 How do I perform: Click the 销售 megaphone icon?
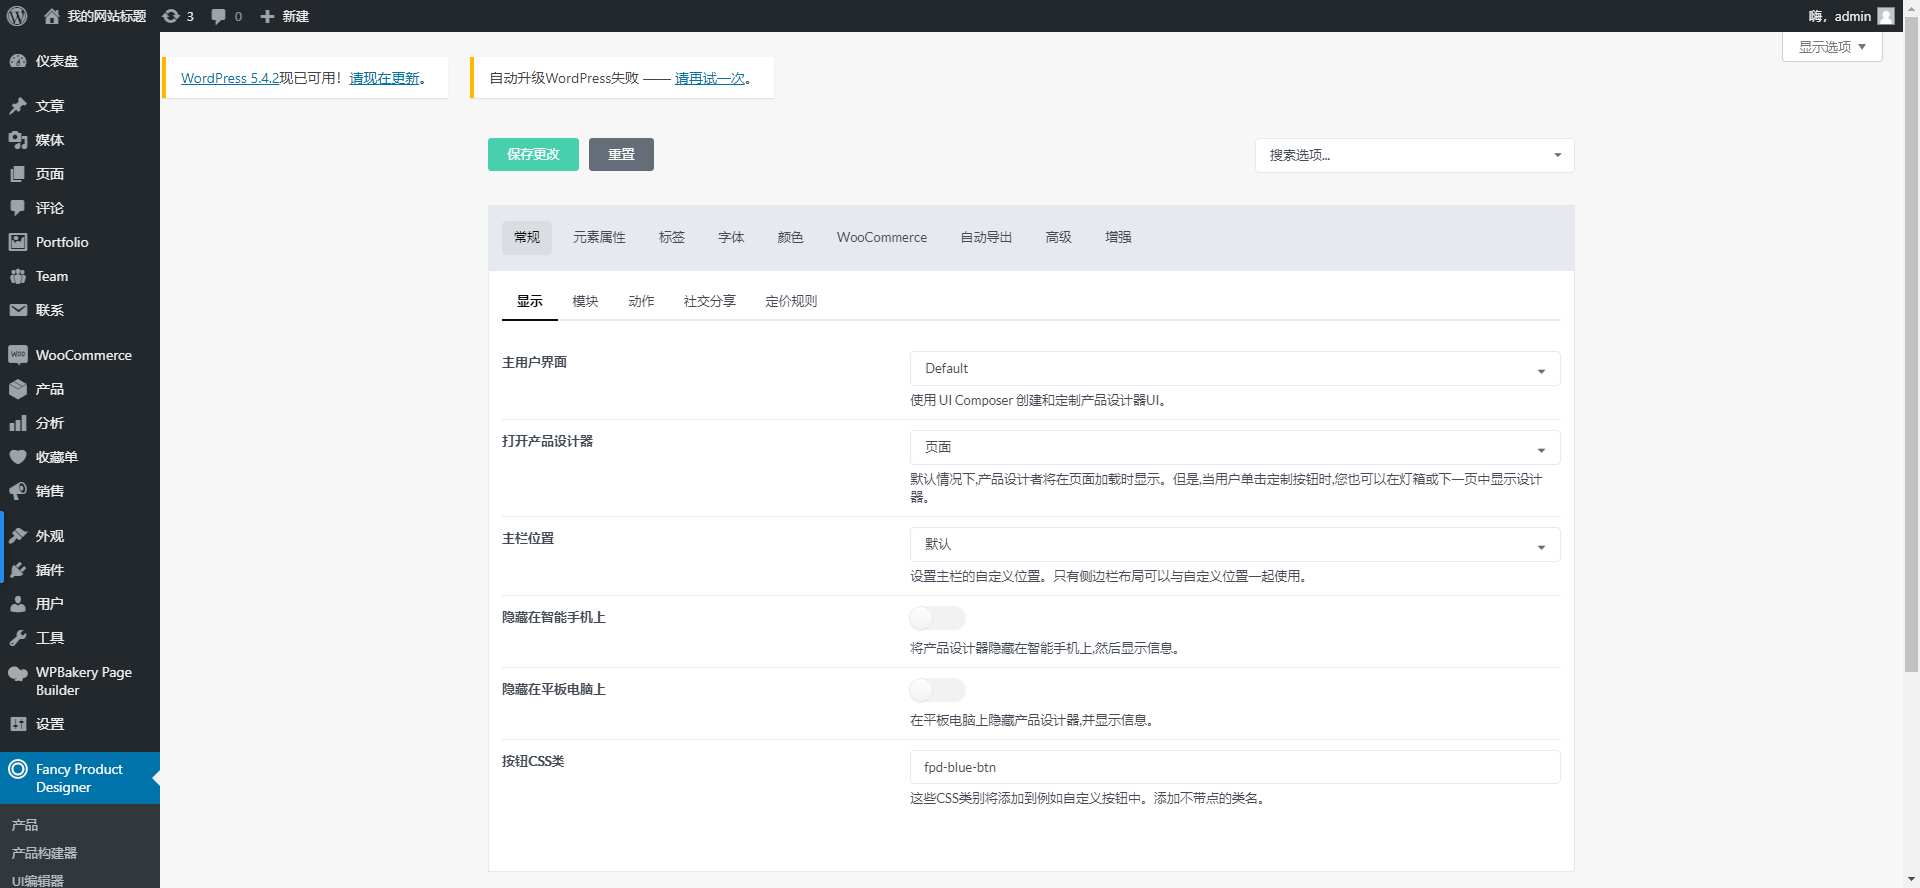18,491
